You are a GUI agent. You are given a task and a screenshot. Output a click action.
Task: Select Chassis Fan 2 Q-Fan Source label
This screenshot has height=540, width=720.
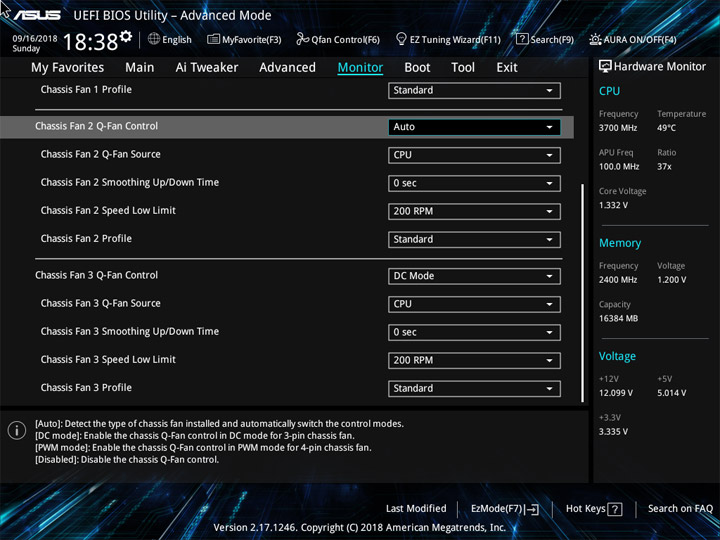[101, 154]
